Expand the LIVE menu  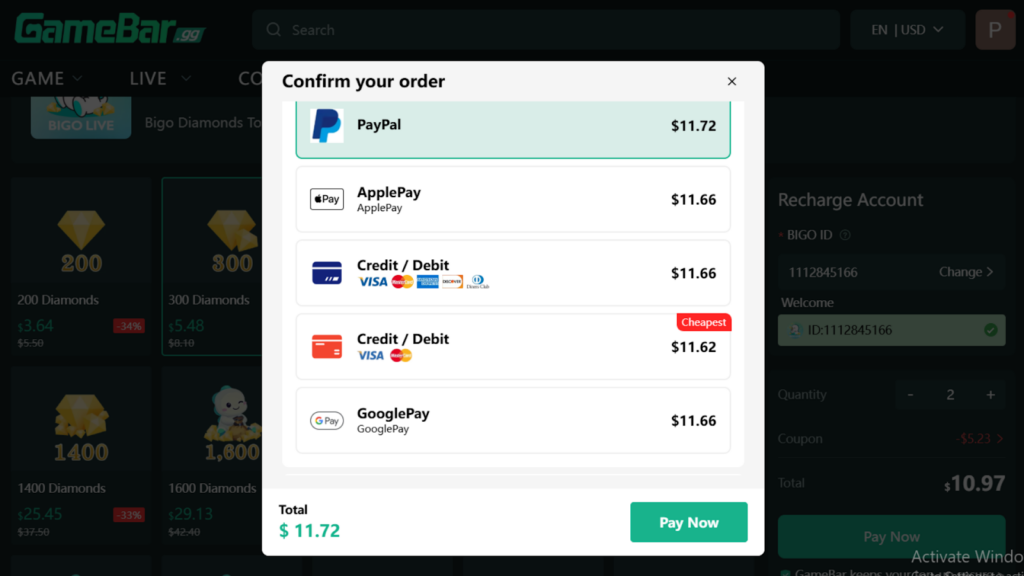coord(160,78)
